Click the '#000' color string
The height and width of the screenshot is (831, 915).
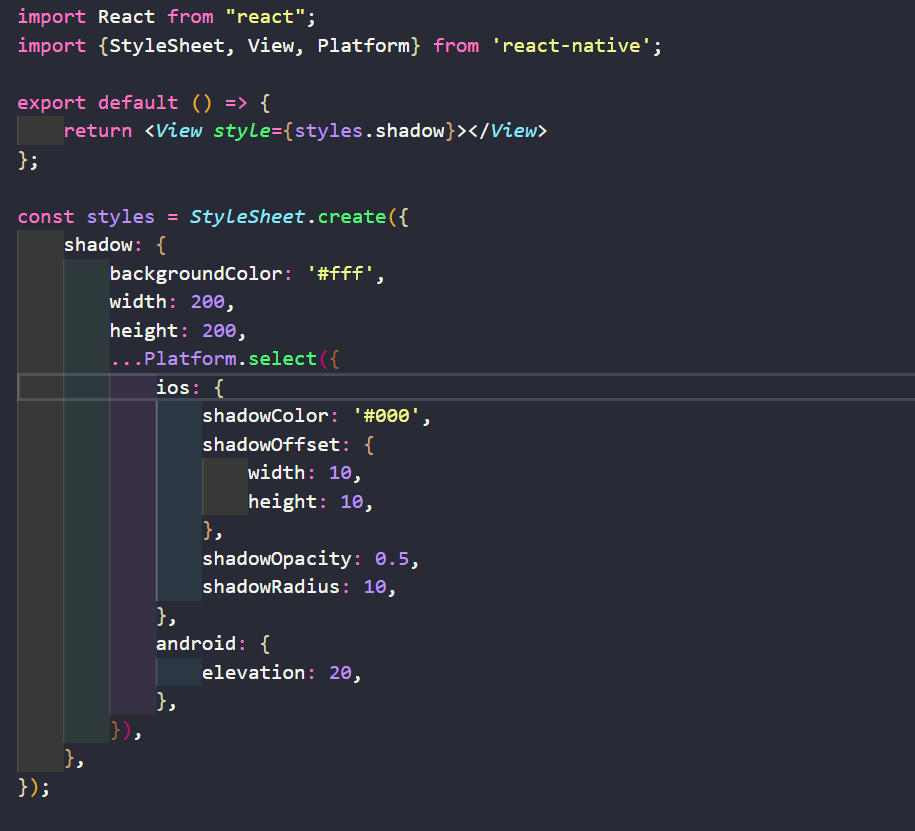[386, 416]
